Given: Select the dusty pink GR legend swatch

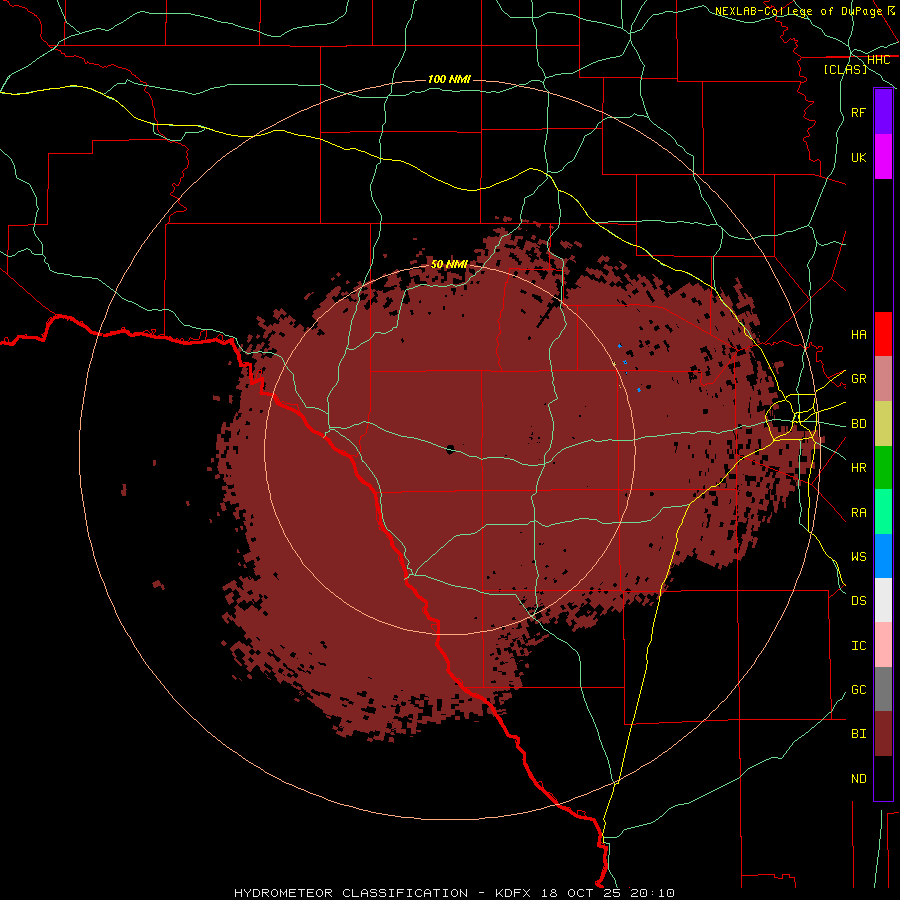Looking at the screenshot, I should pyautogui.click(x=883, y=379).
